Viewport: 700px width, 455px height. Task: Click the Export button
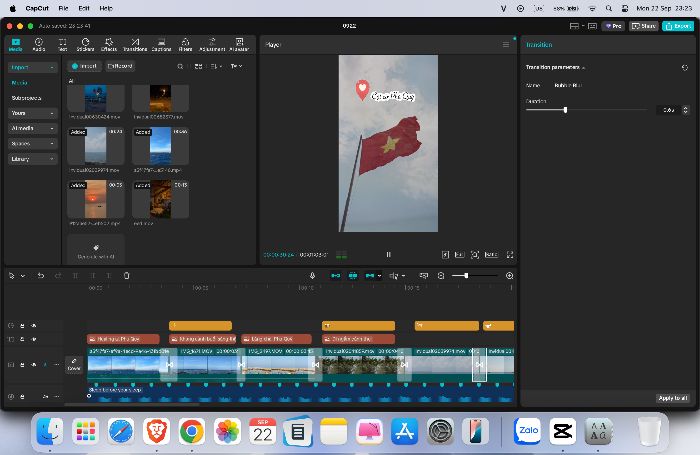pyautogui.click(x=678, y=26)
